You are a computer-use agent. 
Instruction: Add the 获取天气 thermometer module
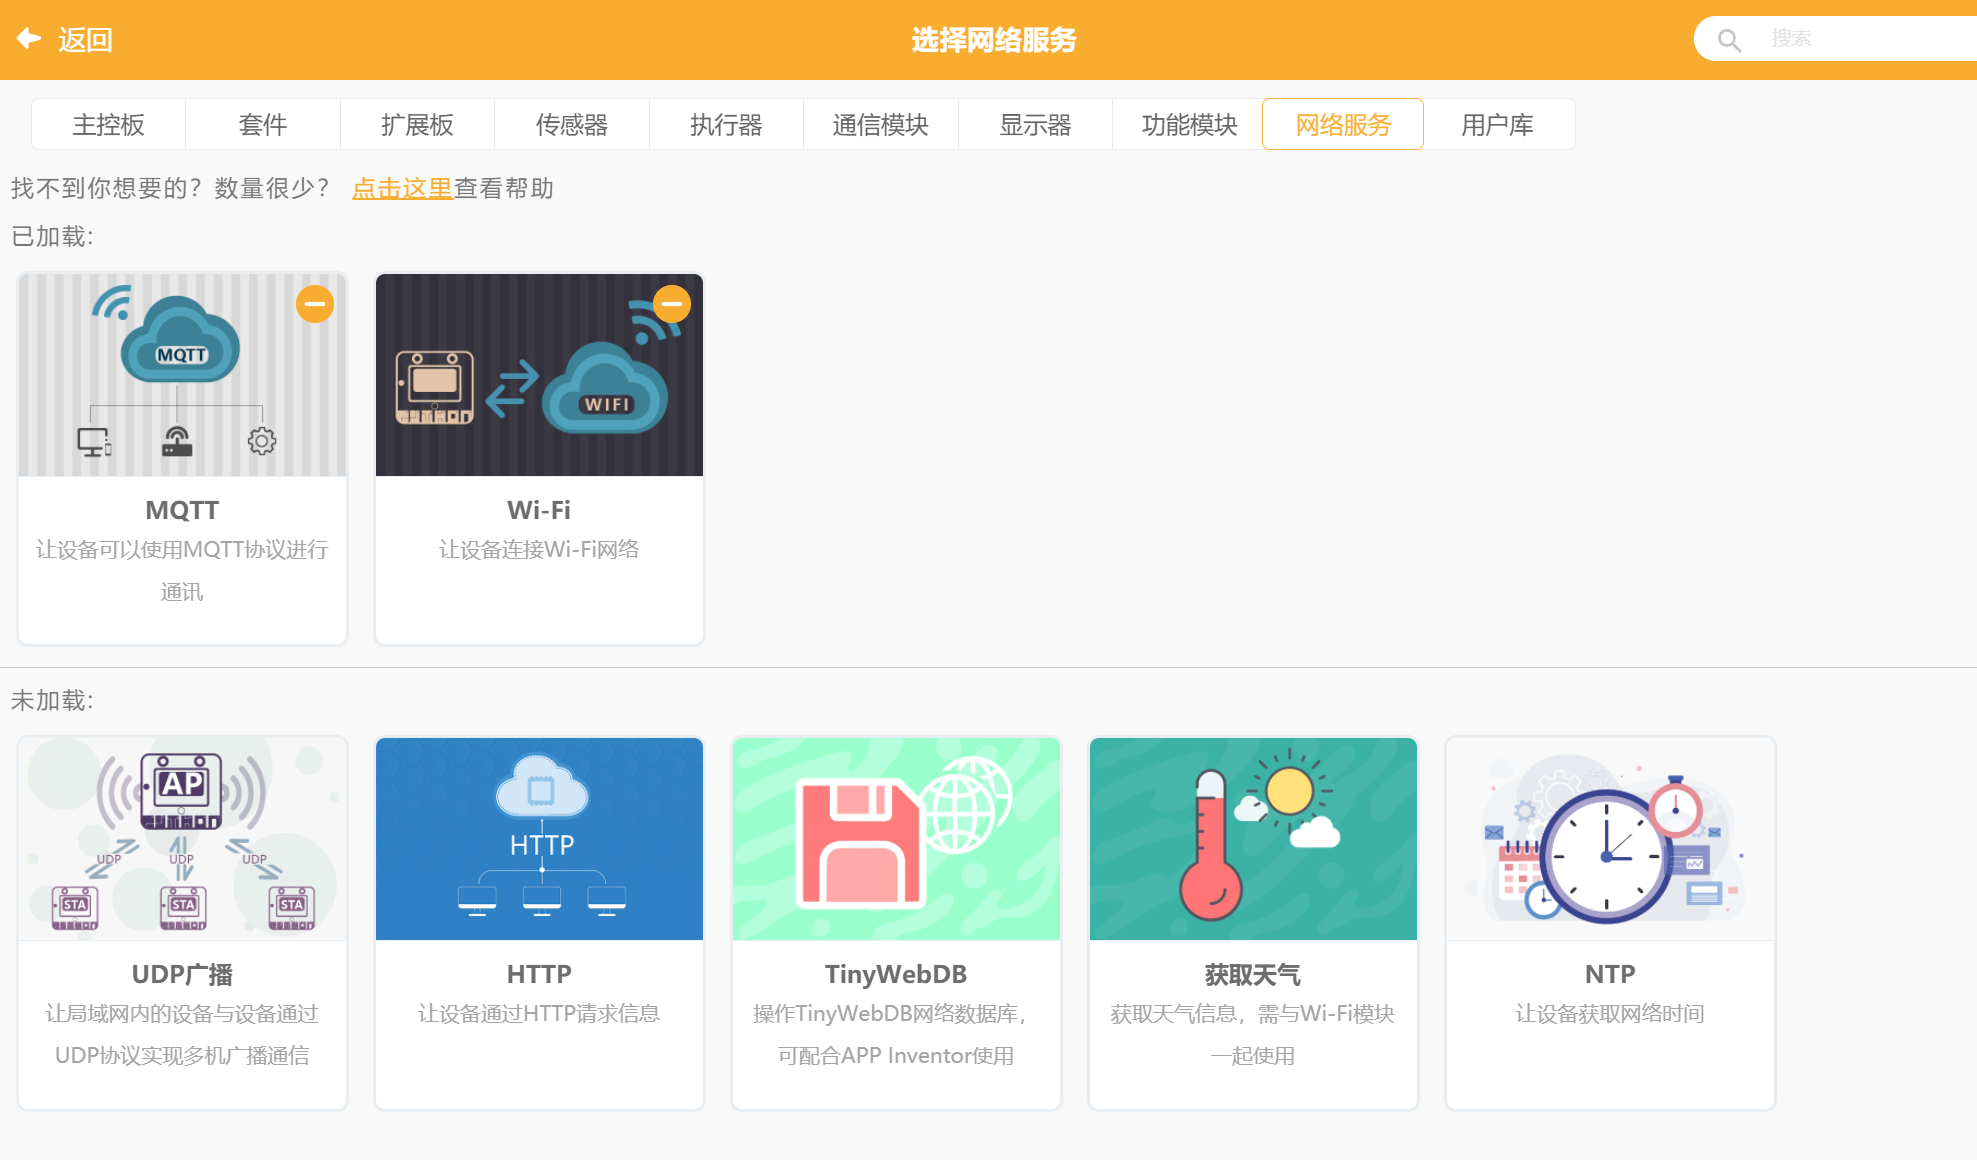1252,838
